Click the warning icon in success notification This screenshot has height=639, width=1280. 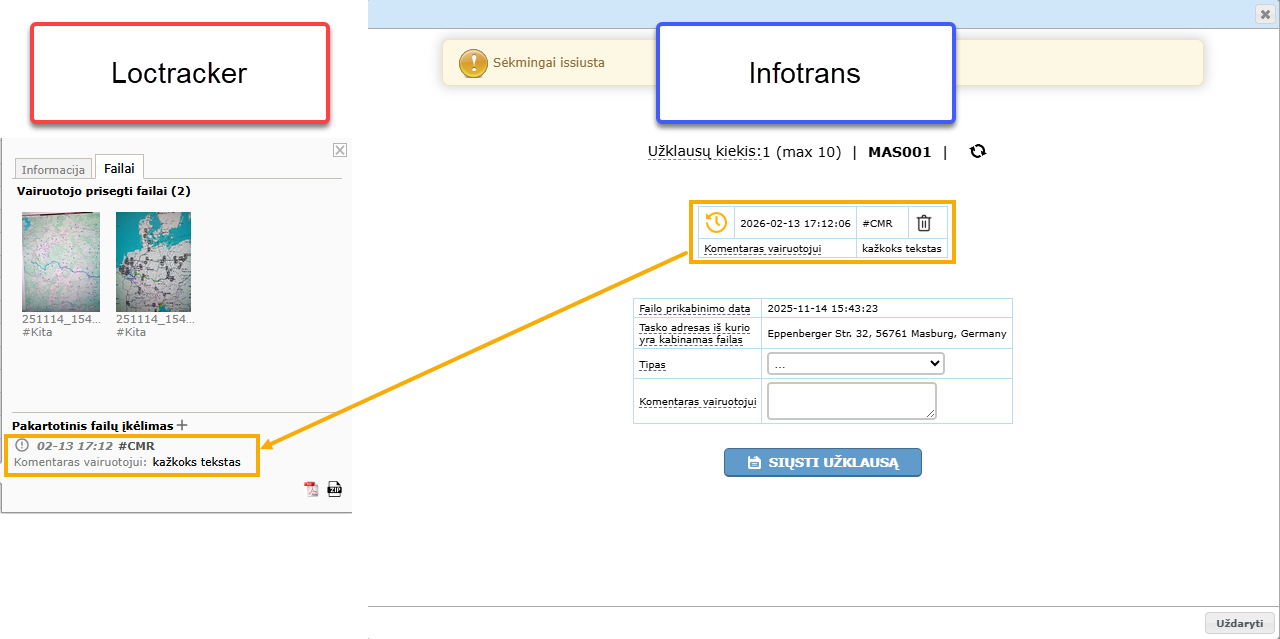473,63
